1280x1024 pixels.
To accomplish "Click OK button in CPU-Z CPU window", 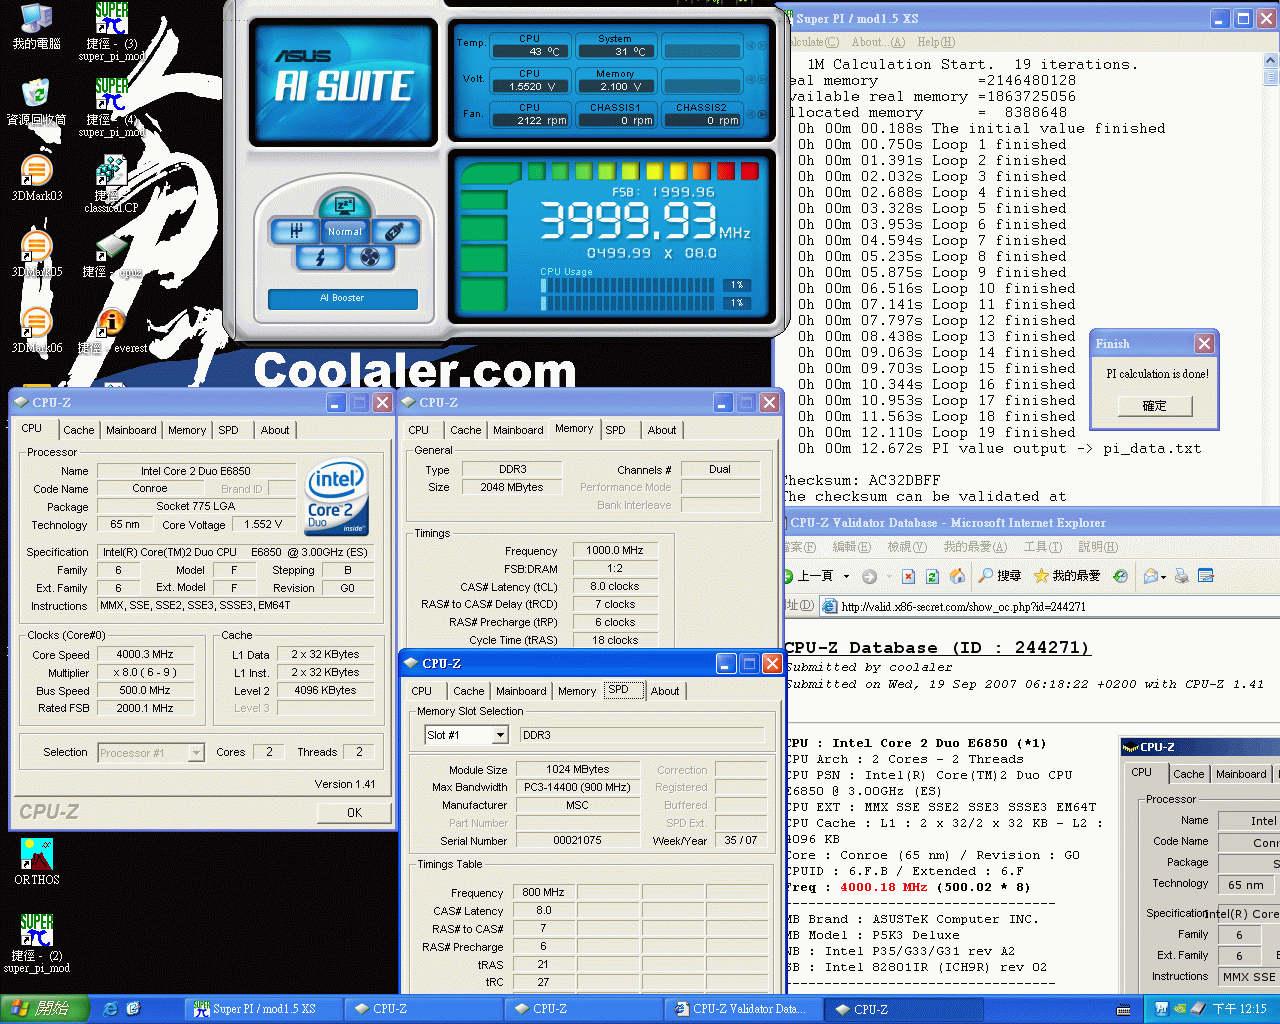I will pos(354,812).
